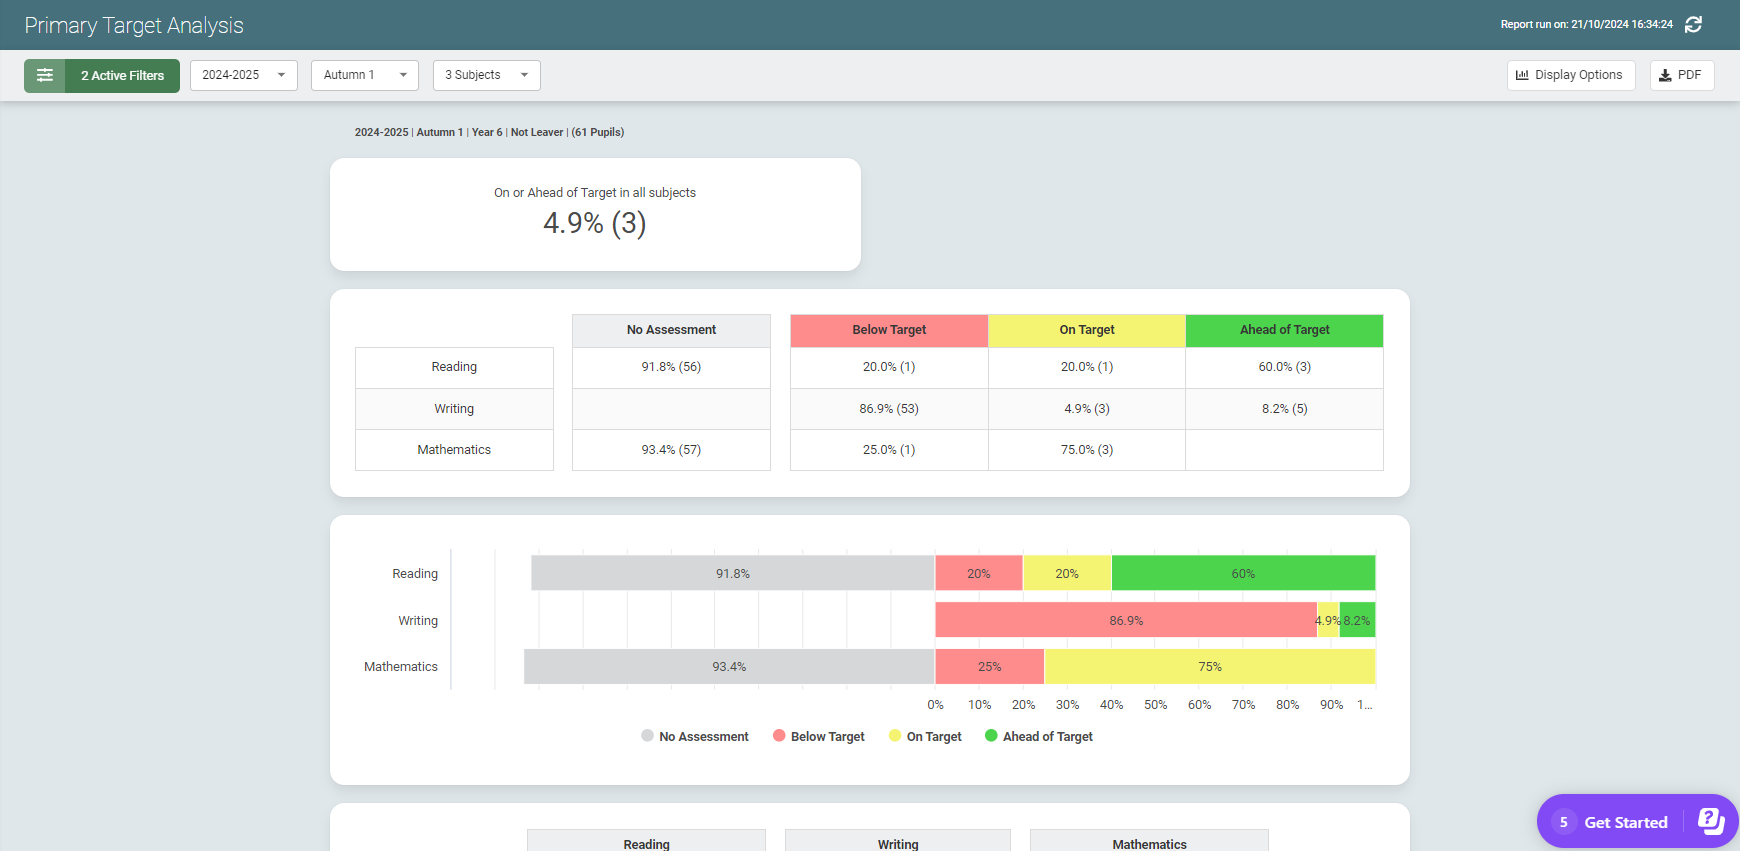Open the 2024-2025 academic year dropdown

point(243,76)
